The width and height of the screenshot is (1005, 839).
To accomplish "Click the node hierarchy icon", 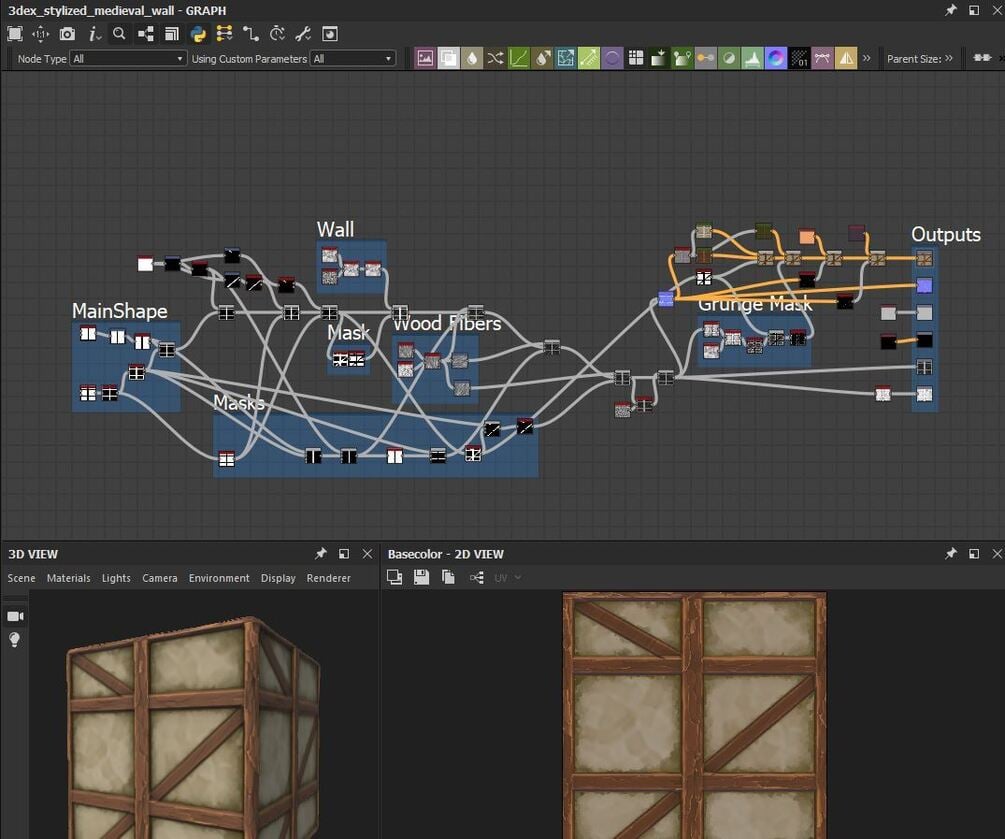I will tap(145, 34).
